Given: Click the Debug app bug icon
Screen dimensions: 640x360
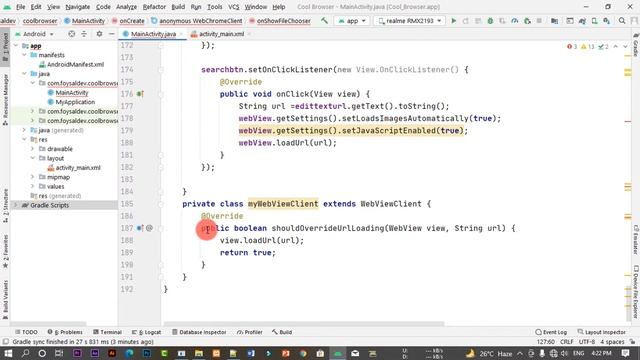Looking at the screenshot, I should coord(490,21).
